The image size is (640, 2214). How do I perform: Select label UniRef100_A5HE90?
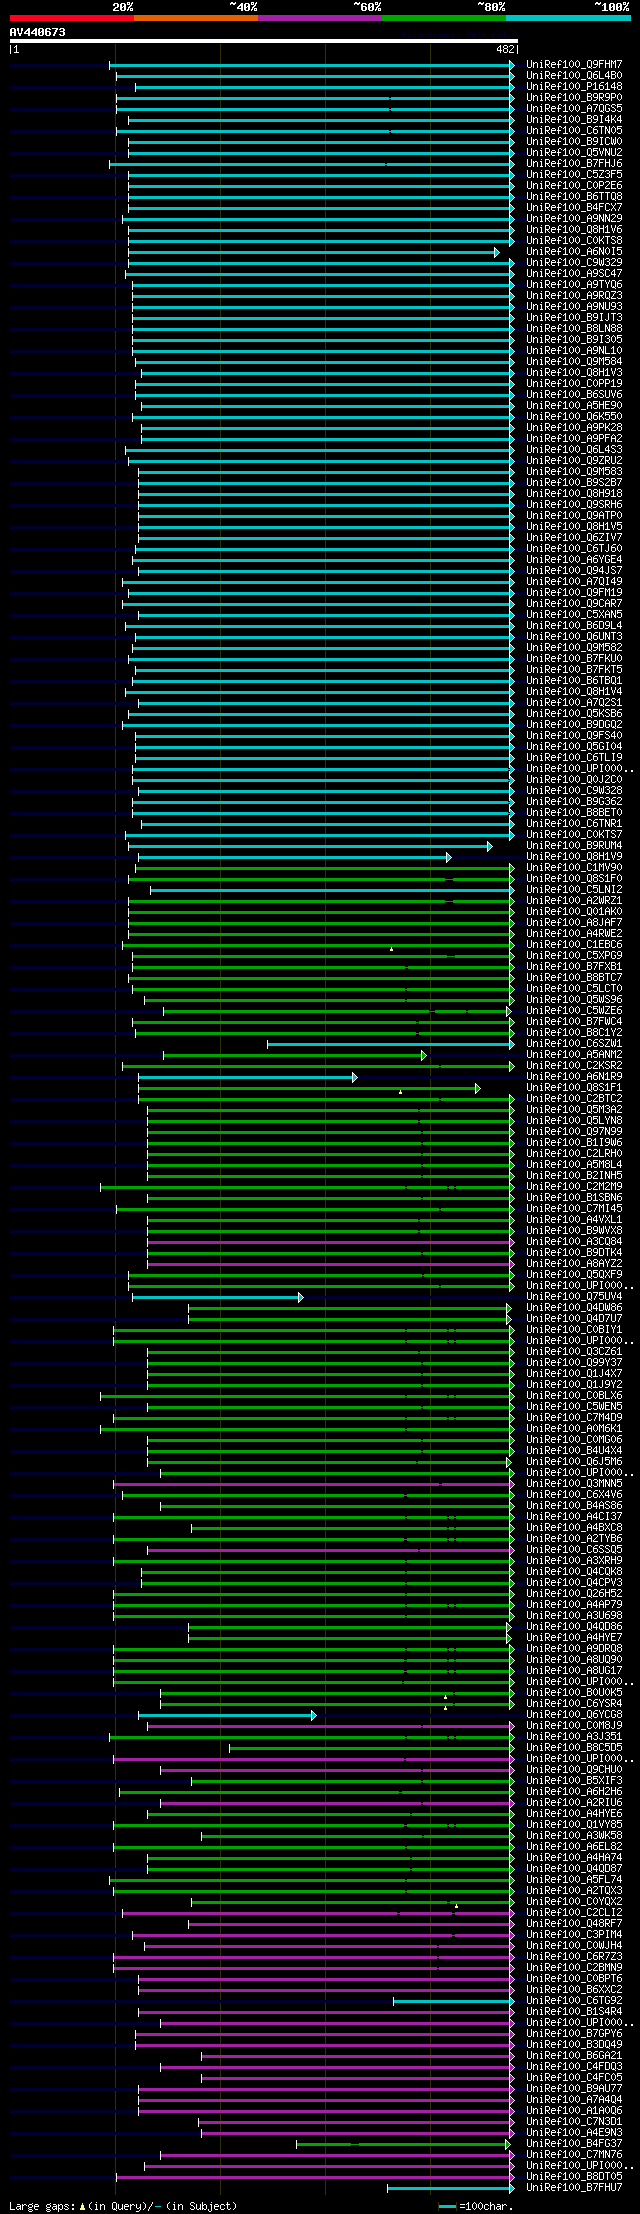(574, 405)
